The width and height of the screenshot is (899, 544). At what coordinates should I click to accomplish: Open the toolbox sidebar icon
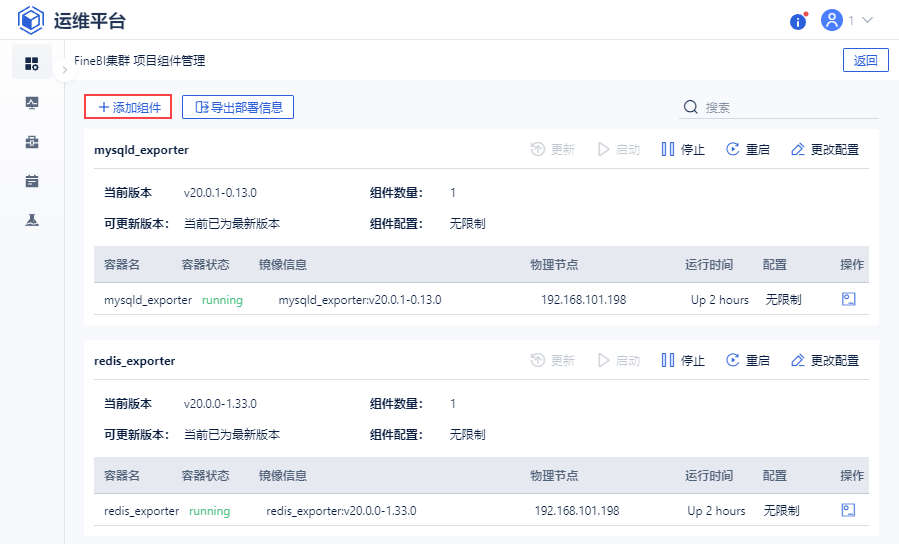pyautogui.click(x=32, y=142)
